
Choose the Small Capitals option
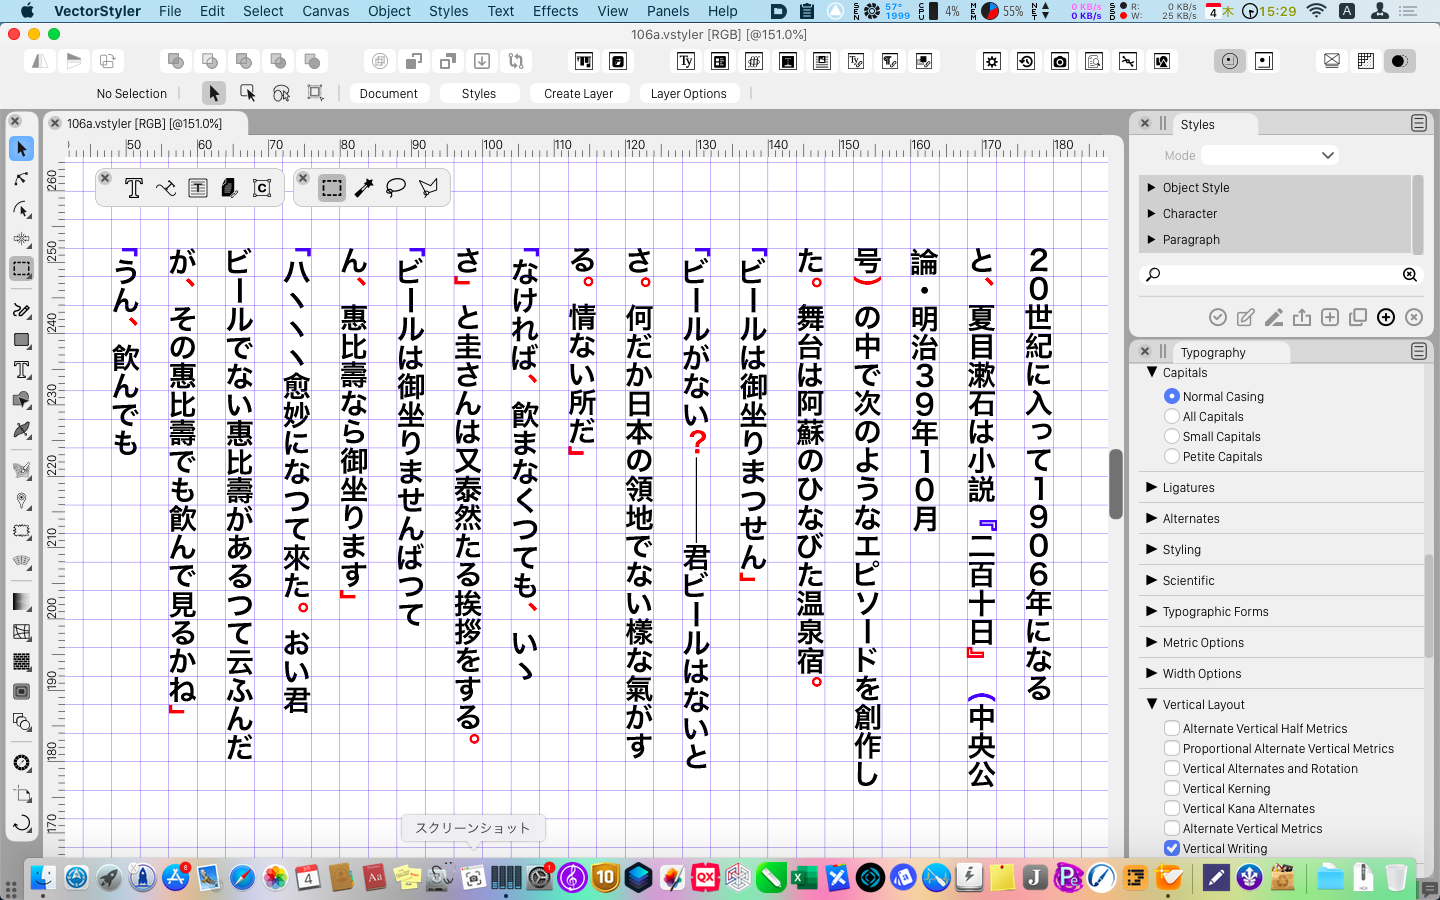(x=1172, y=436)
